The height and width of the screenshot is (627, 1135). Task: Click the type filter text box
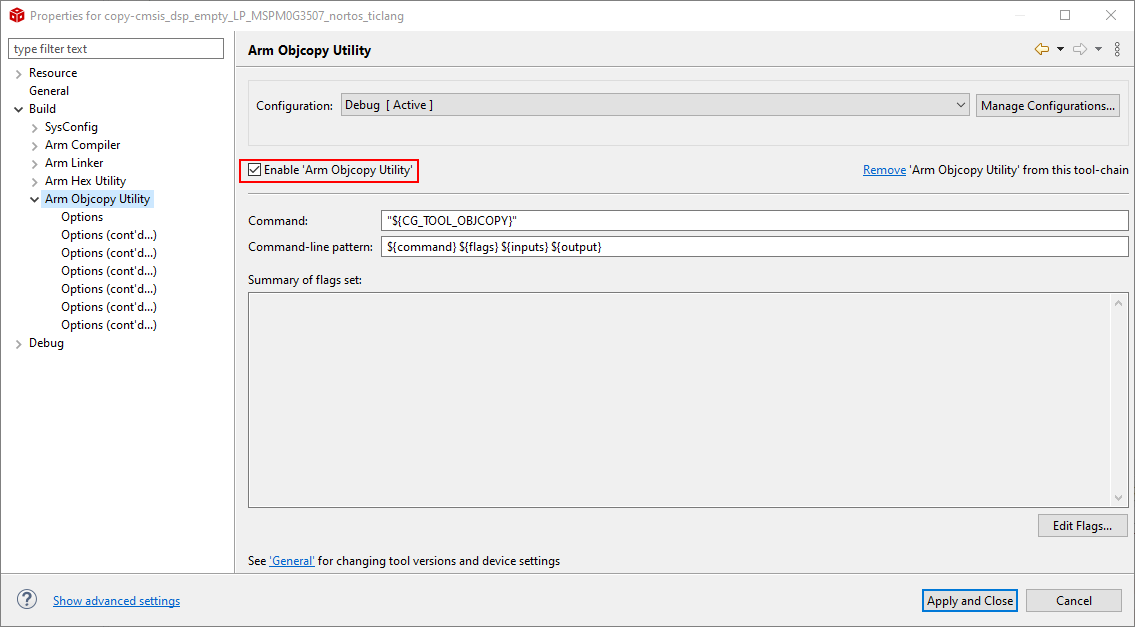(x=116, y=49)
